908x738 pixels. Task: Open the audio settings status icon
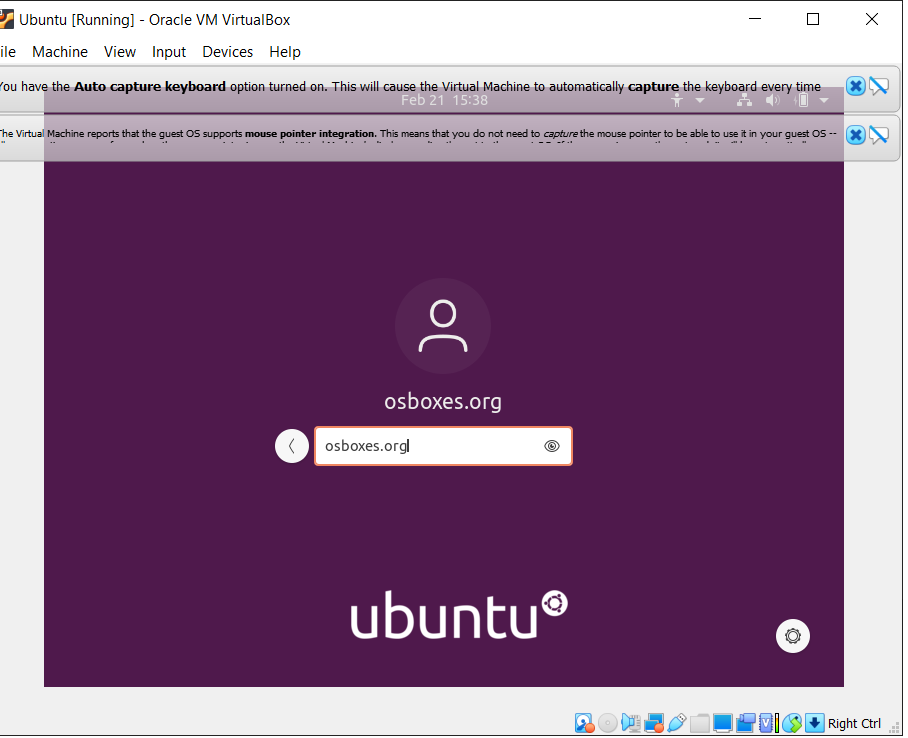[630, 723]
